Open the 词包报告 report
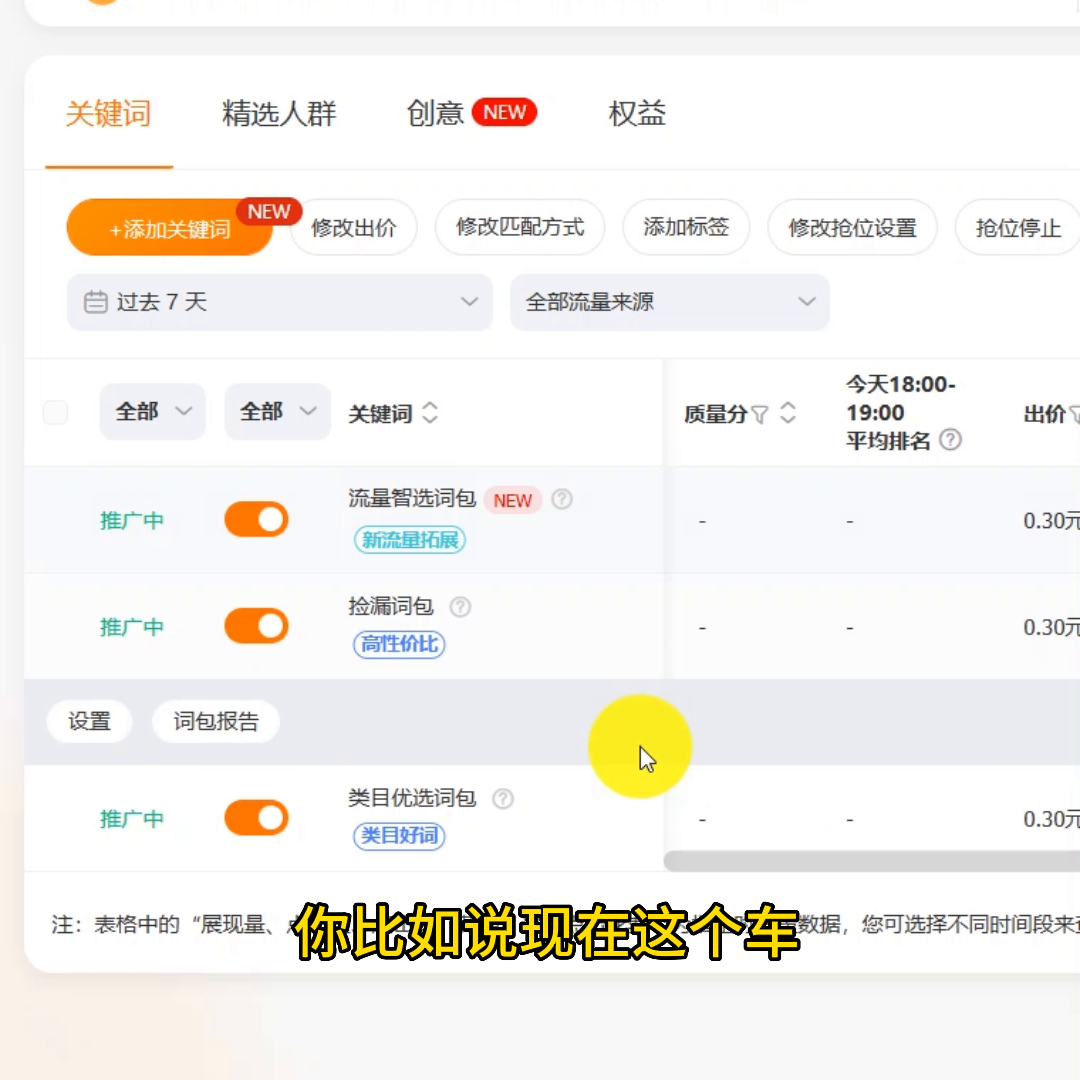Screen dimensions: 1080x1080 tap(215, 721)
